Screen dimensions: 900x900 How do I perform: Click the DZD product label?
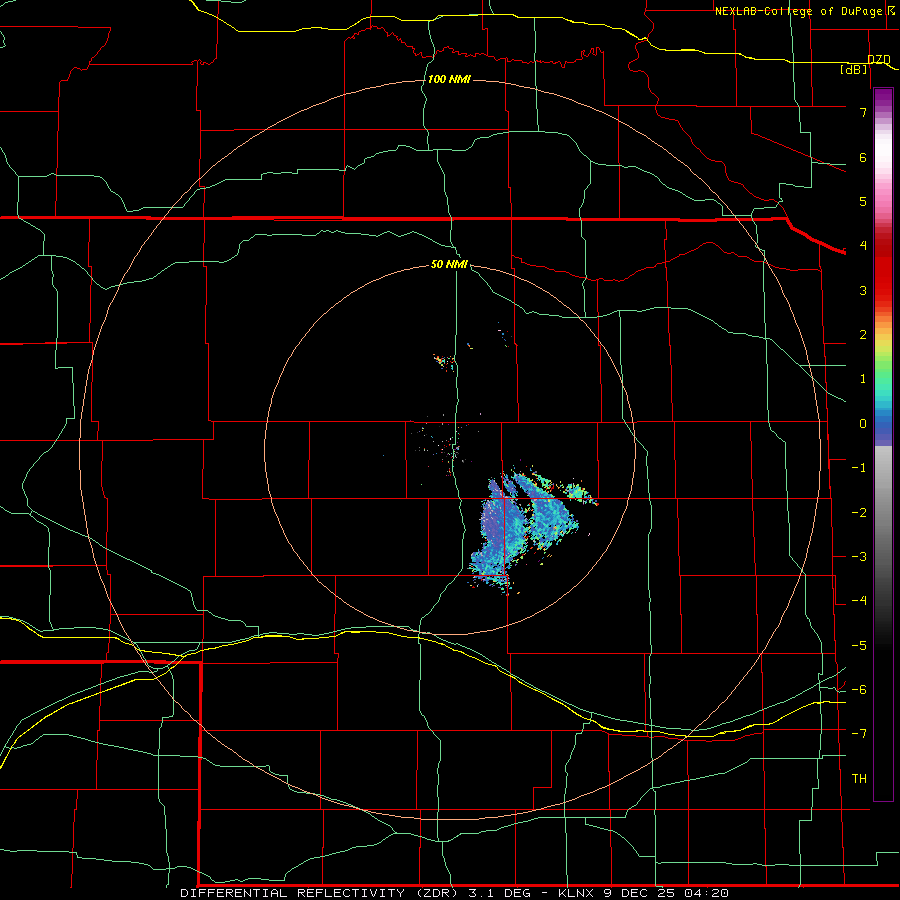[878, 60]
